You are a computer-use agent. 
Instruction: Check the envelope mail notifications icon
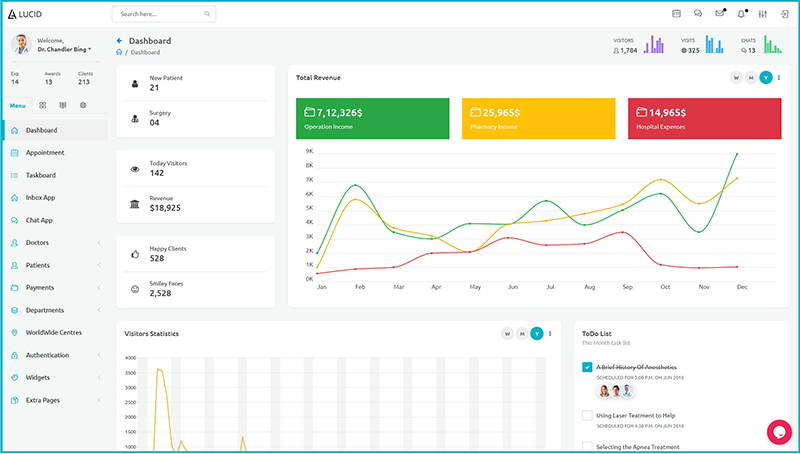(719, 14)
